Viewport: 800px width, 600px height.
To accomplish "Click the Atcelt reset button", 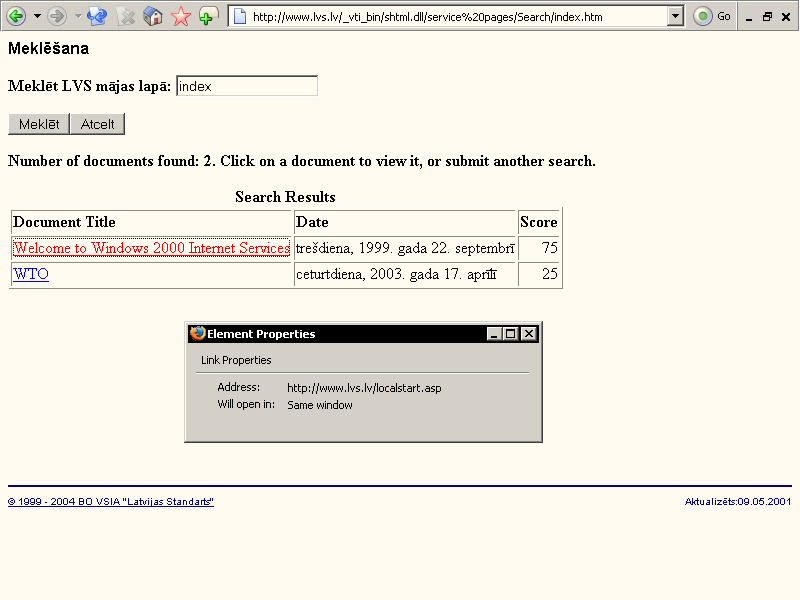I will click(x=97, y=124).
